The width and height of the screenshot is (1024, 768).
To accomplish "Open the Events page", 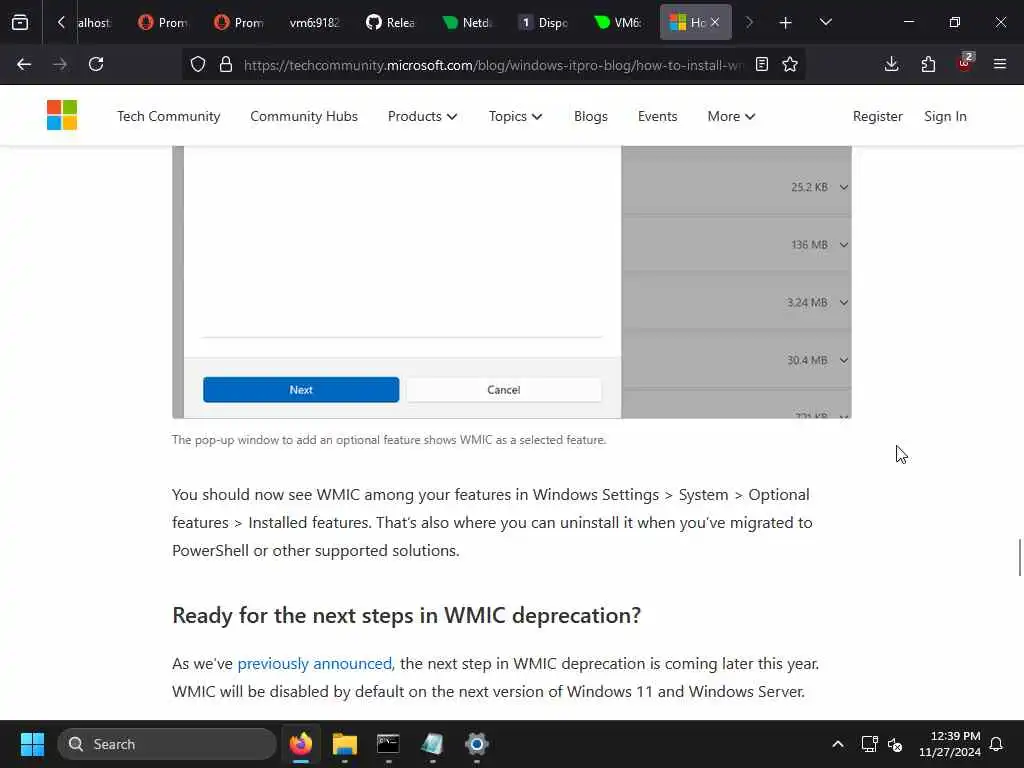I will tap(657, 116).
